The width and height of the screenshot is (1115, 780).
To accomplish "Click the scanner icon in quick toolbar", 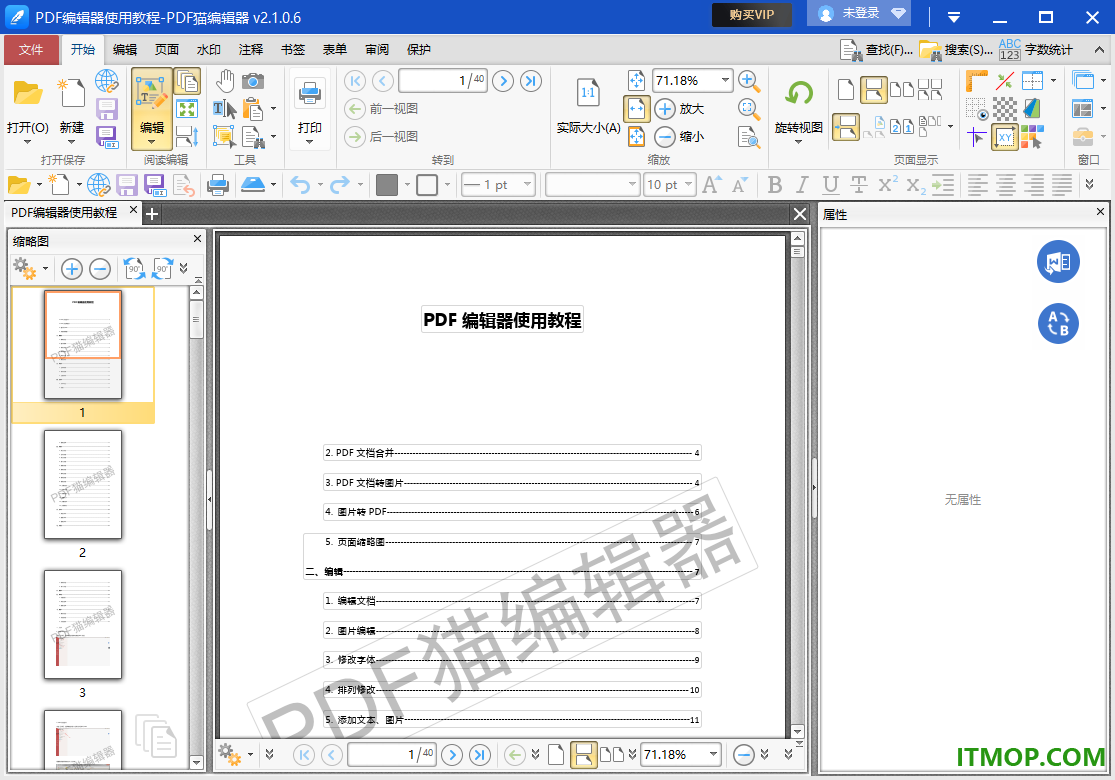I will (253, 185).
